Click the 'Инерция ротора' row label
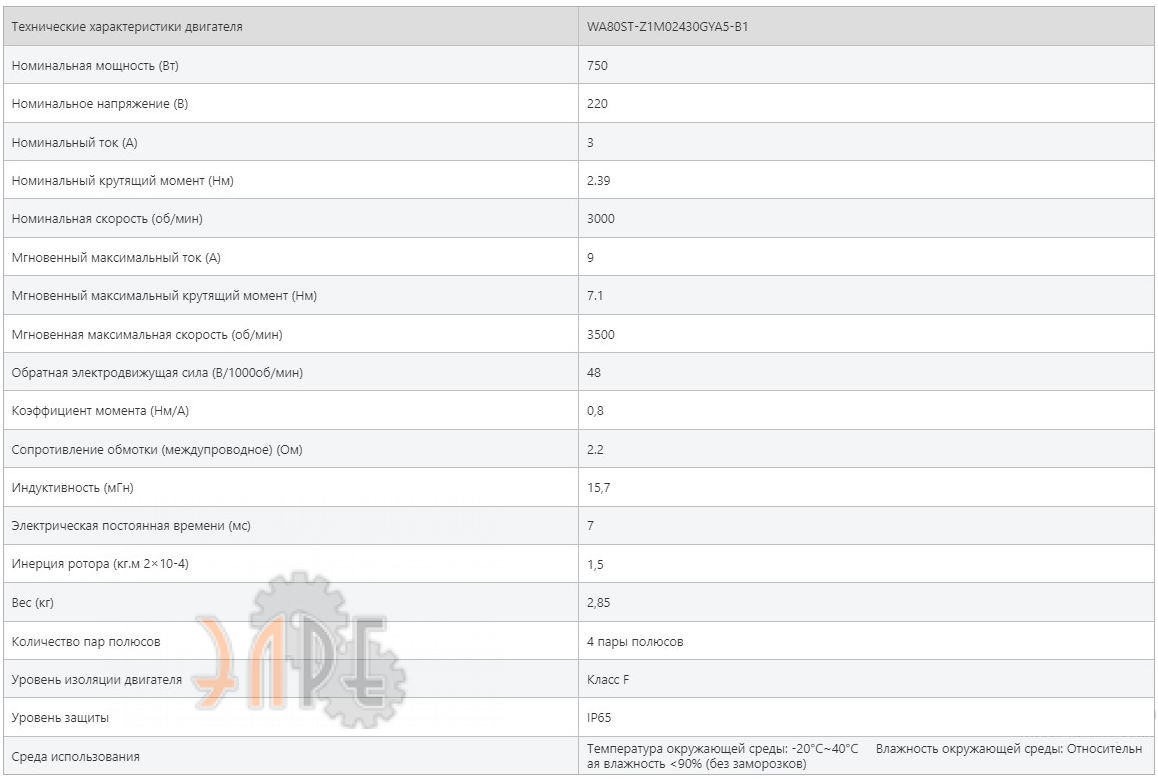The width and height of the screenshot is (1158, 779). click(100, 564)
